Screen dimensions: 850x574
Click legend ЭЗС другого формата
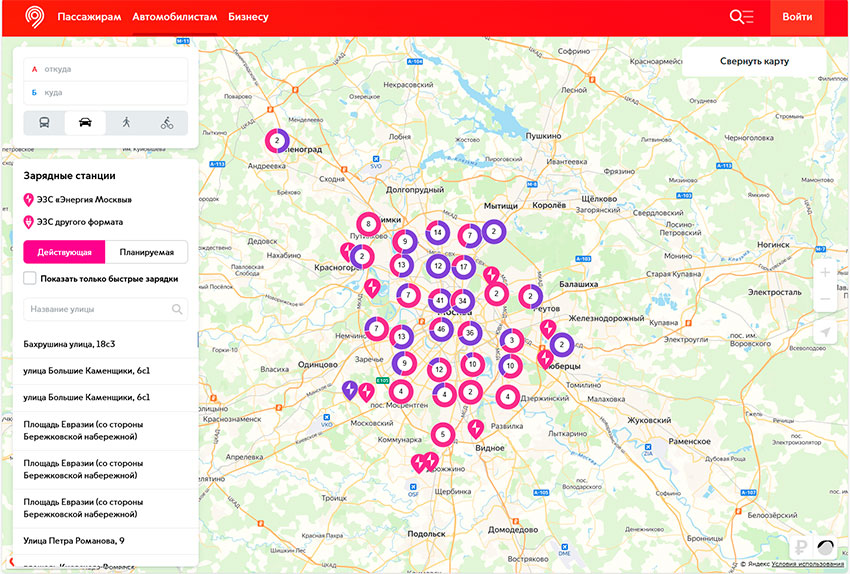coord(73,222)
